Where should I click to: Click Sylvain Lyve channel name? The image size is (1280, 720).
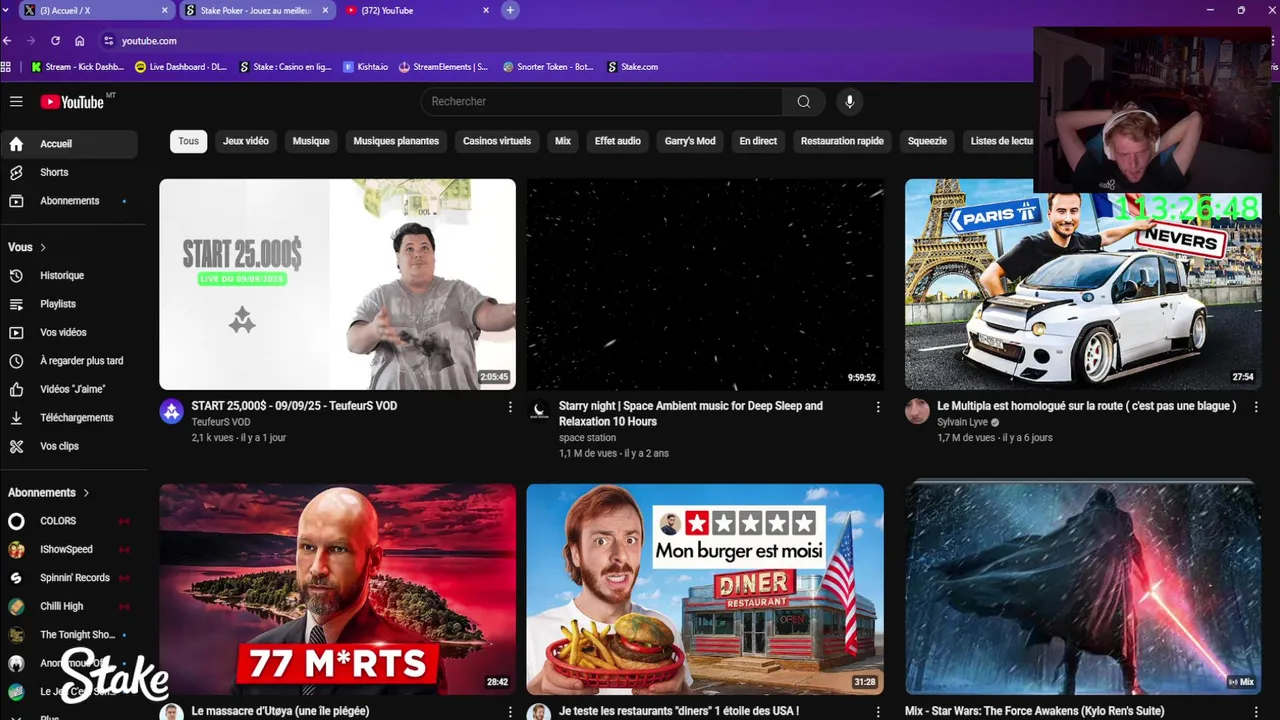962,422
